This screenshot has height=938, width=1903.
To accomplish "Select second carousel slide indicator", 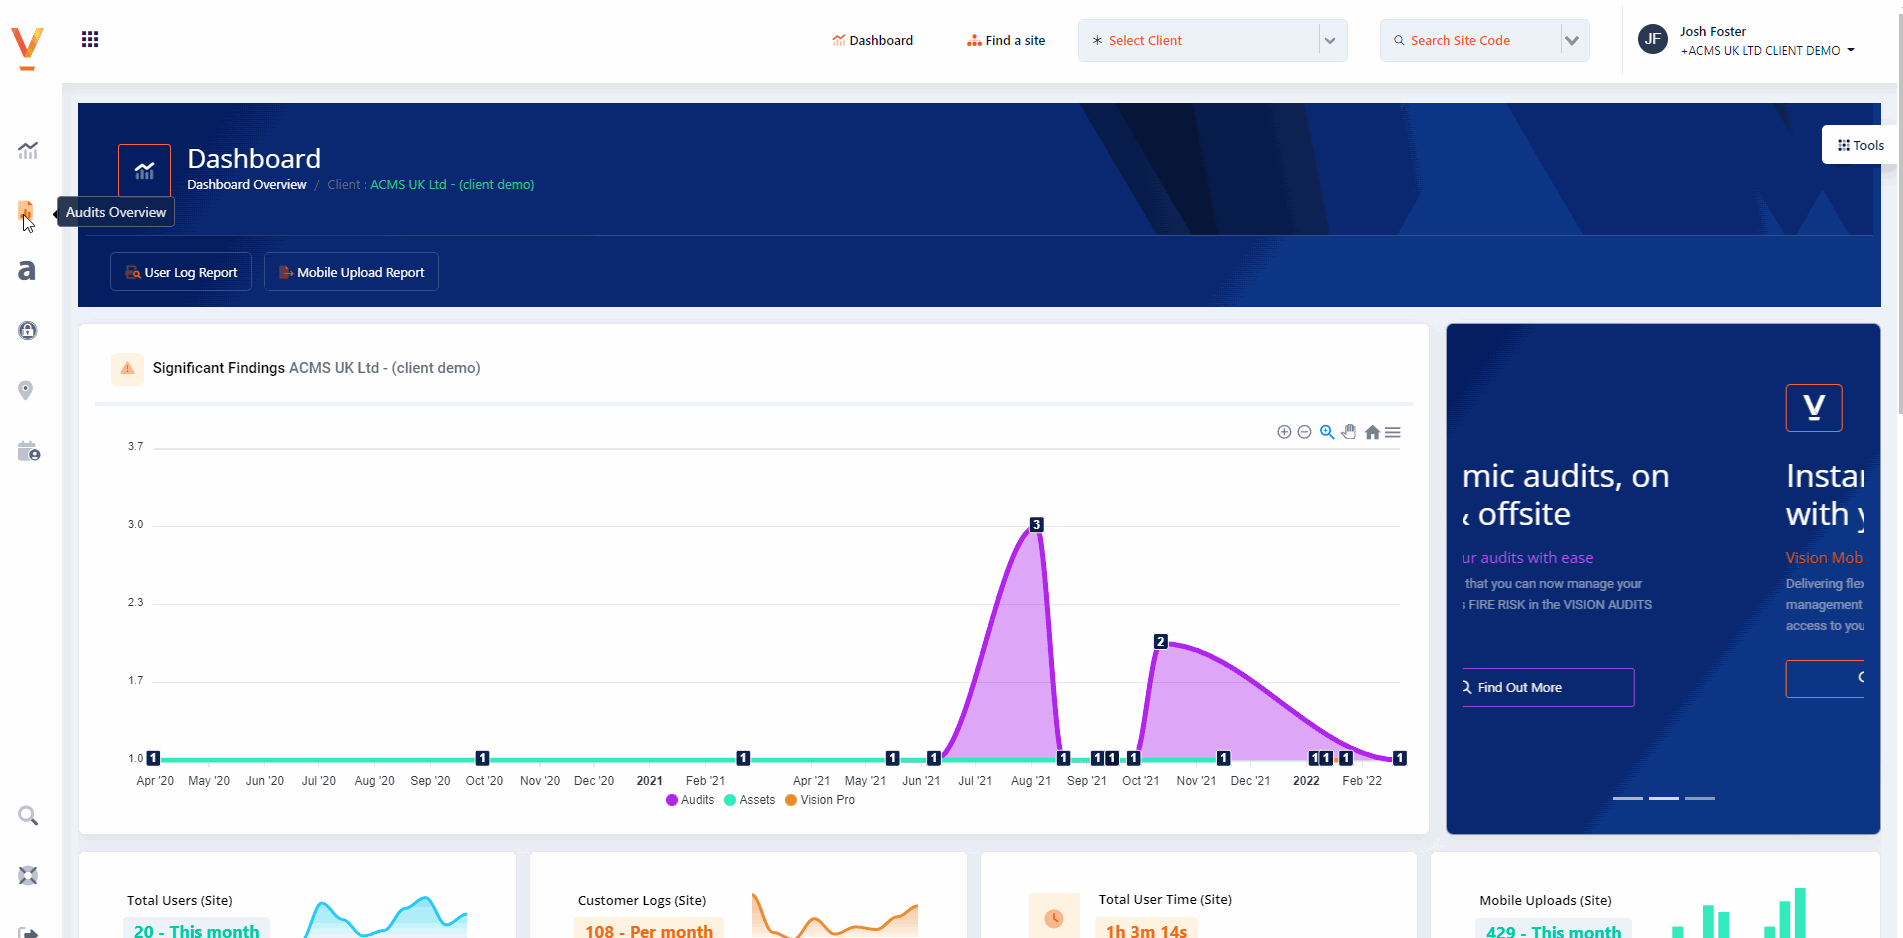I will point(1664,798).
